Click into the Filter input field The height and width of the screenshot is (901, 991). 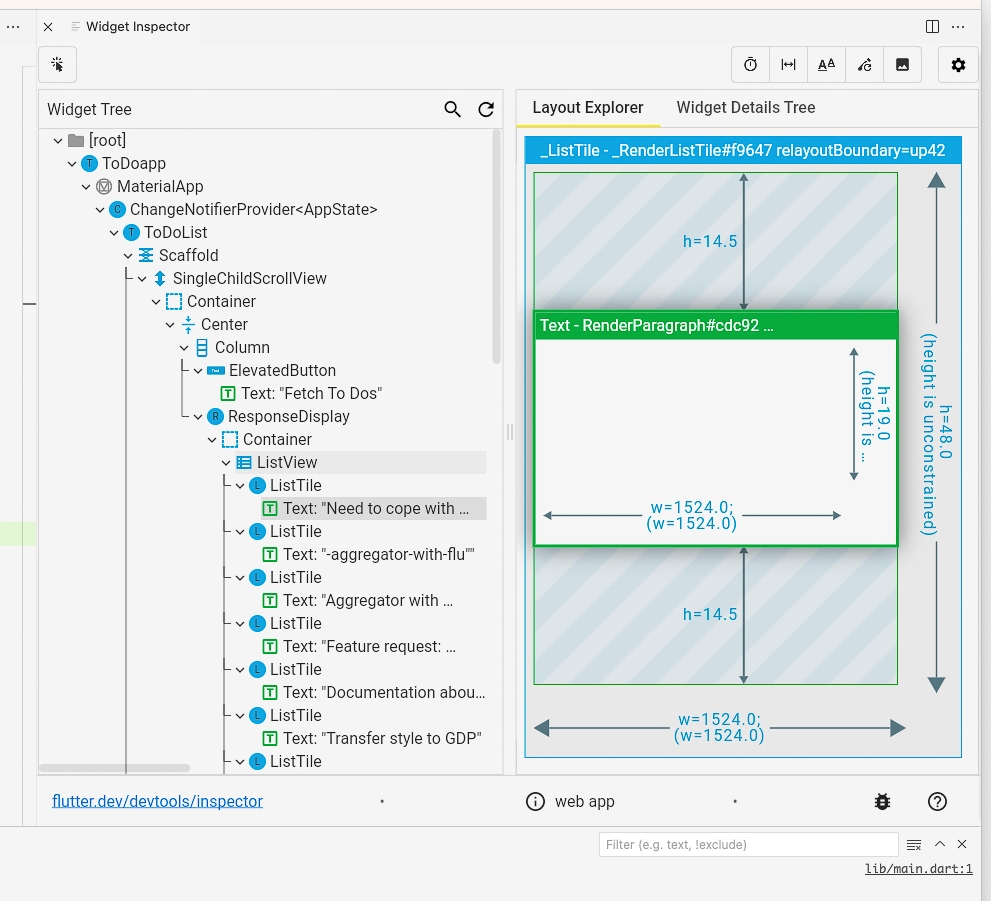tap(748, 844)
